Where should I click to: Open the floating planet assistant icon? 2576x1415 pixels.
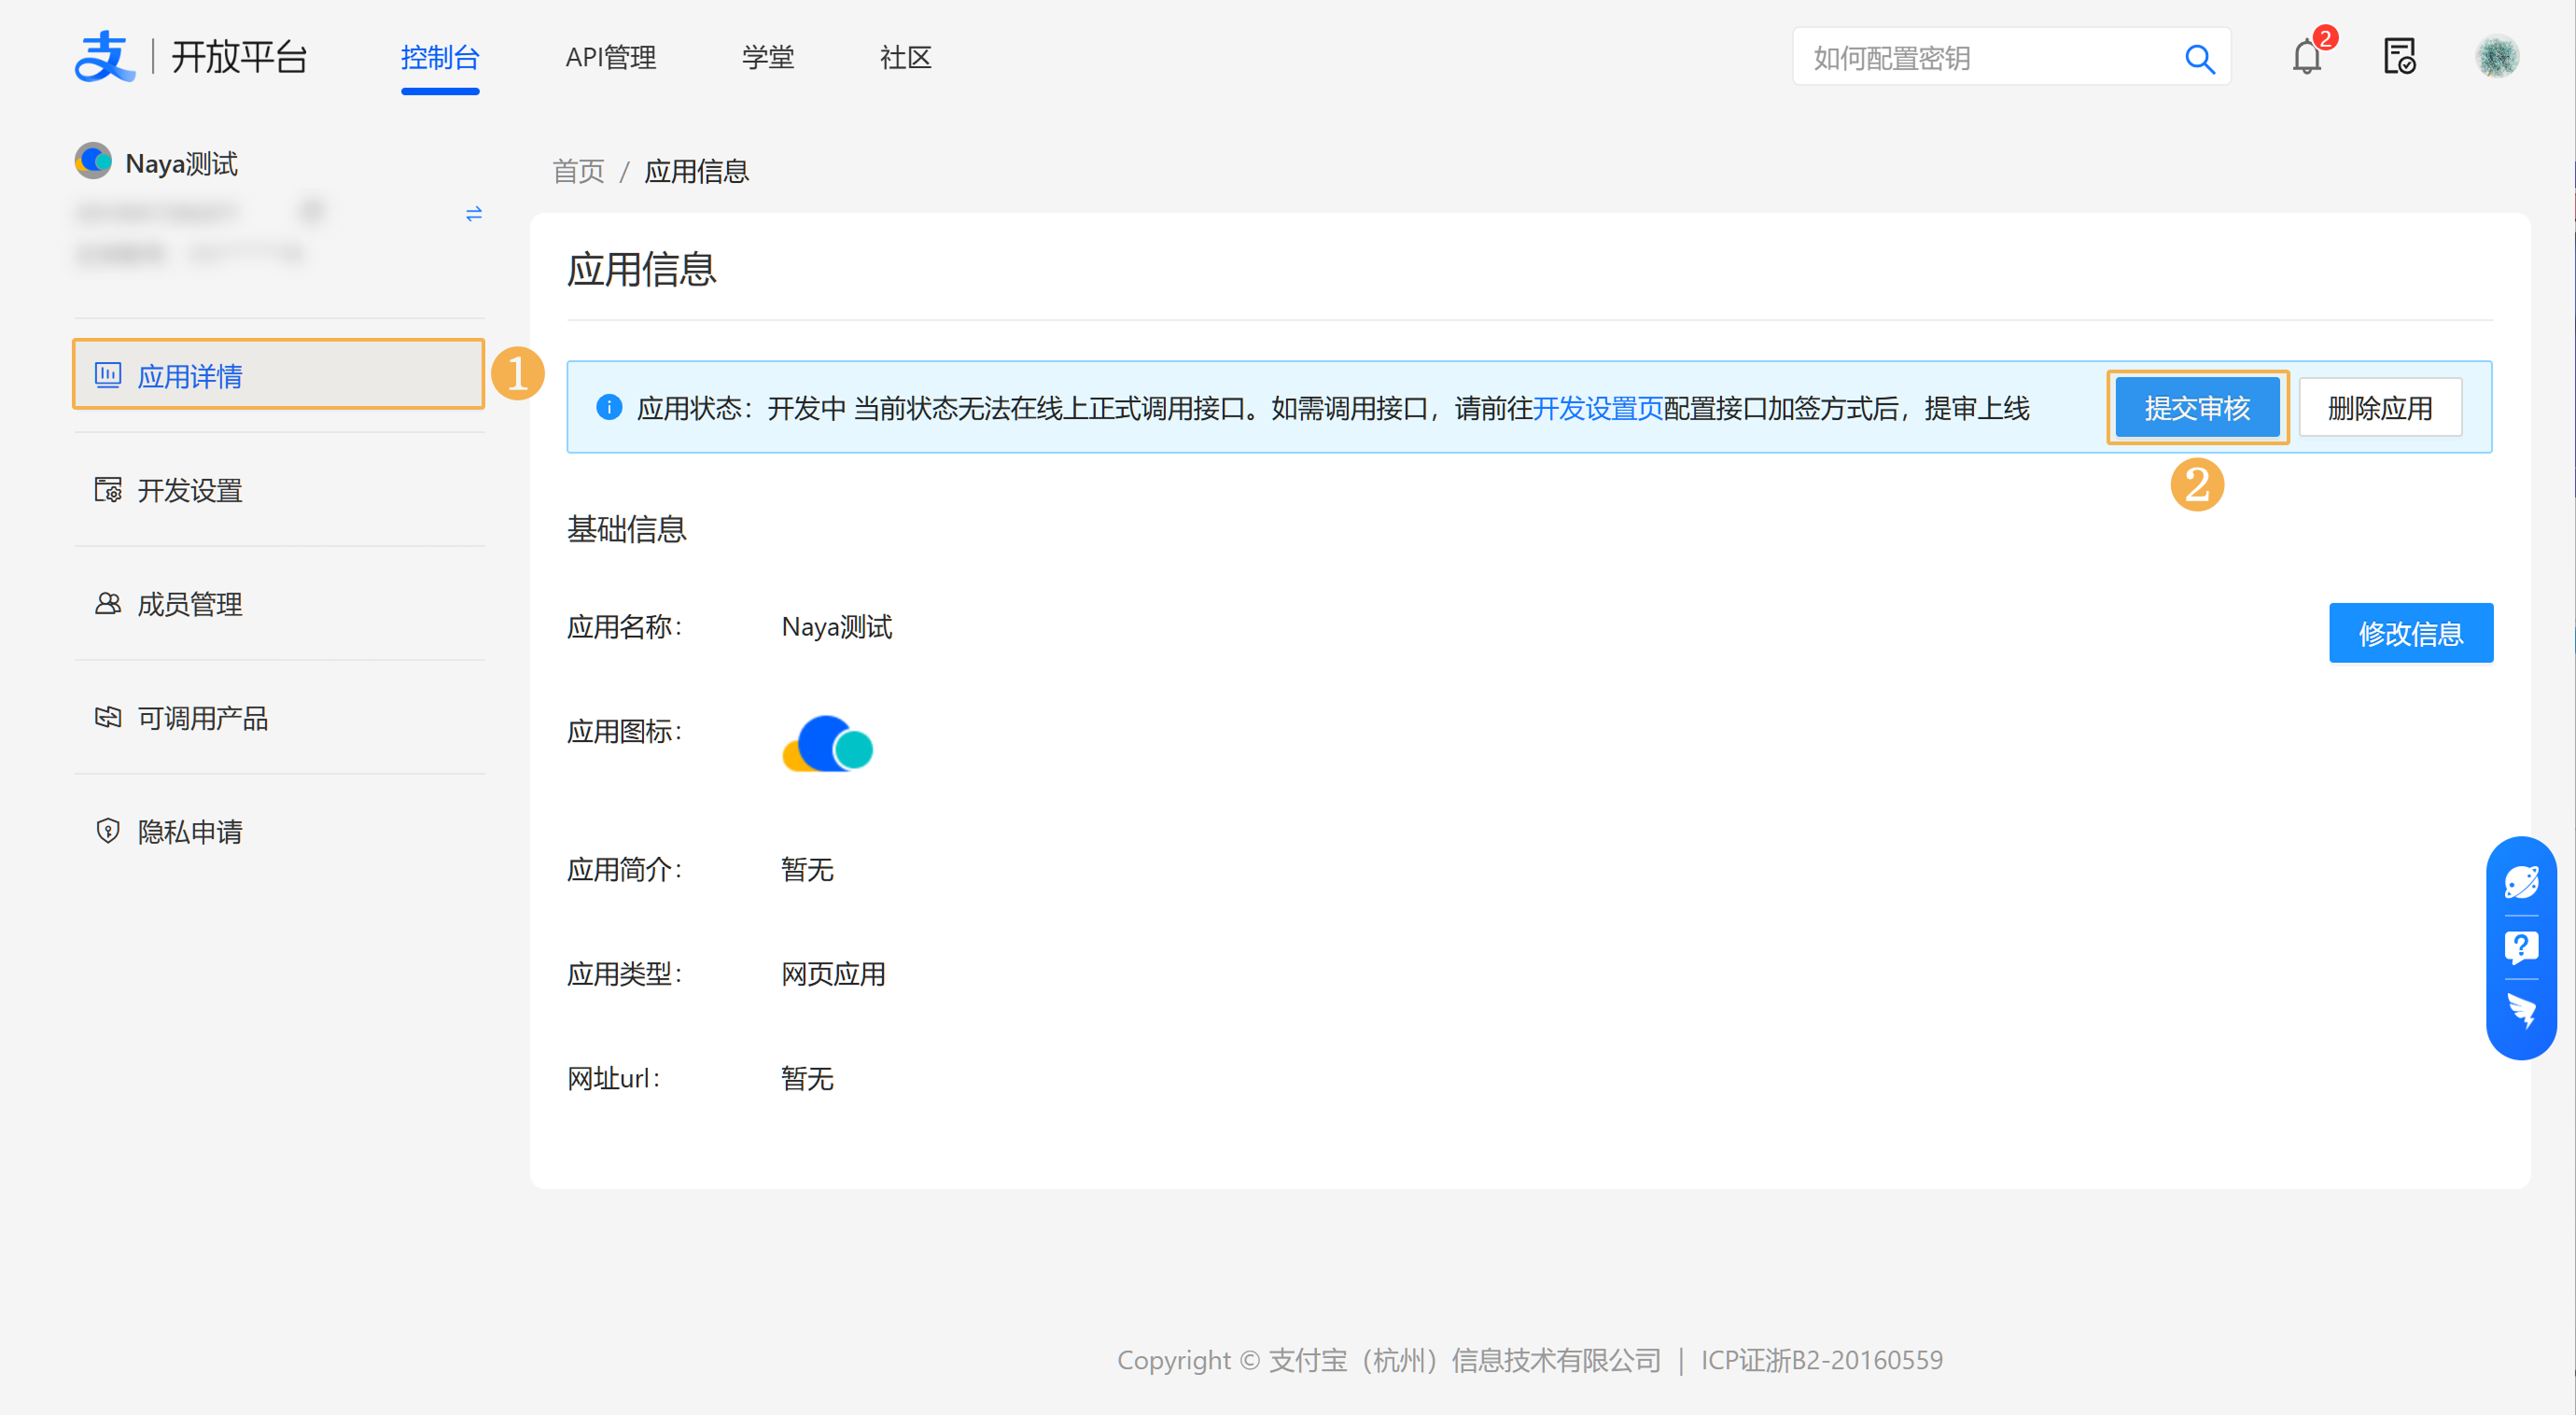coord(2520,882)
